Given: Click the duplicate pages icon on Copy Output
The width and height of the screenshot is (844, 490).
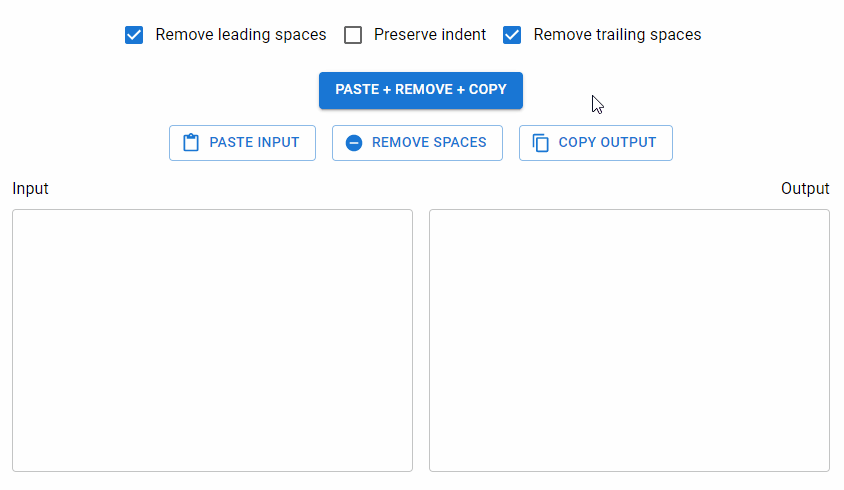Looking at the screenshot, I should pyautogui.click(x=540, y=143).
